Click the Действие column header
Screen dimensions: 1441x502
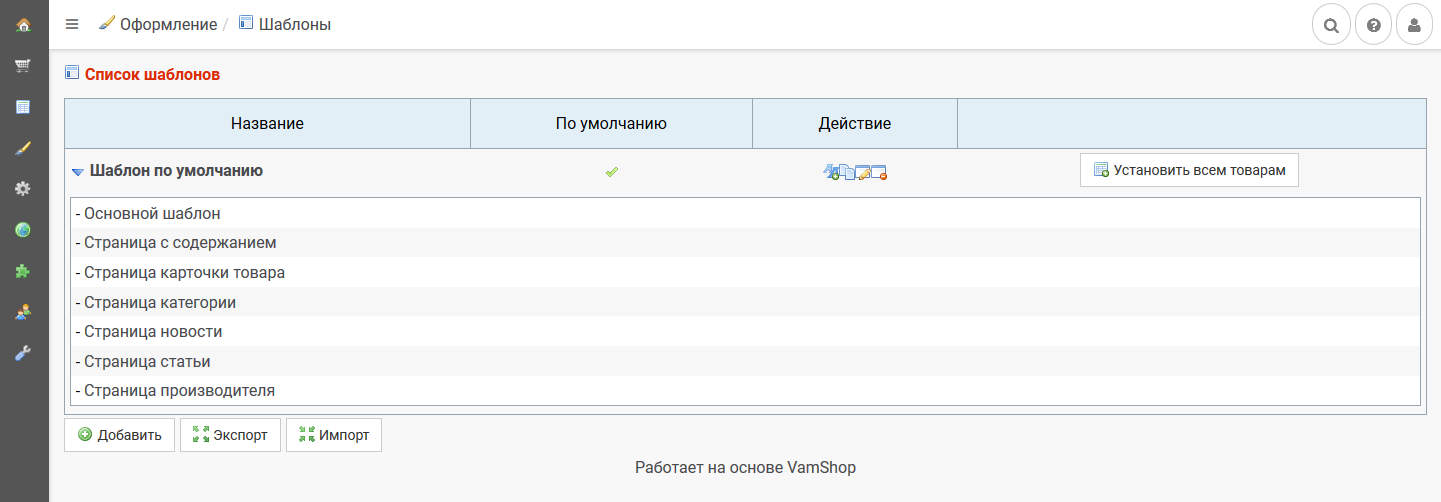click(854, 124)
